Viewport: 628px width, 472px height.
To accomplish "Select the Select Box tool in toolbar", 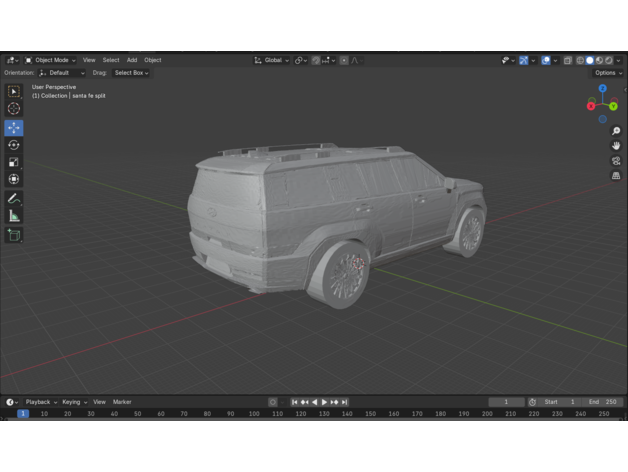I will point(14,92).
